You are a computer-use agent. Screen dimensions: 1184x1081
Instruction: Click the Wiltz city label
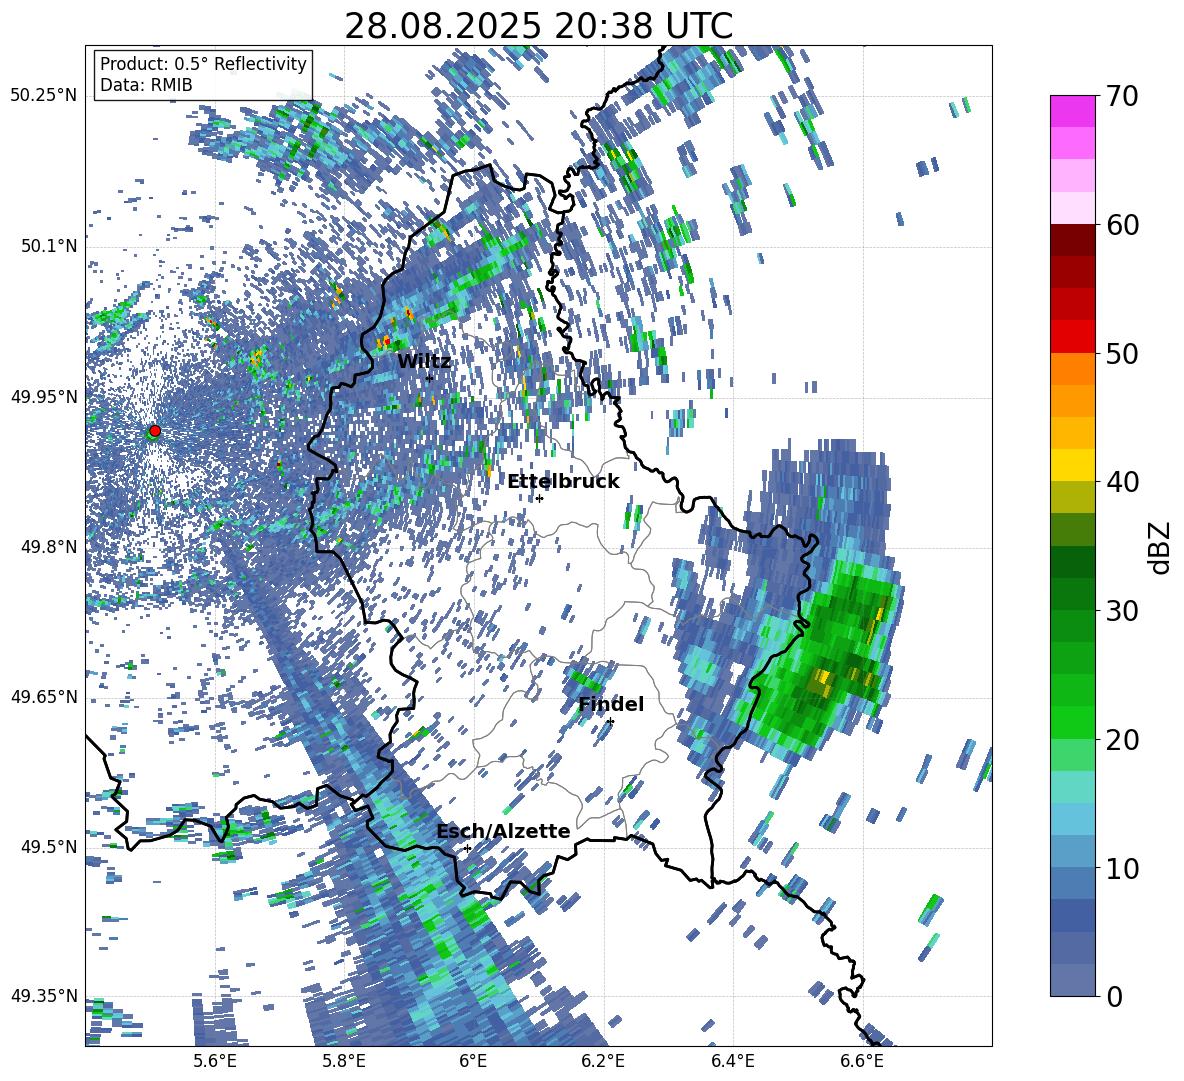[424, 361]
